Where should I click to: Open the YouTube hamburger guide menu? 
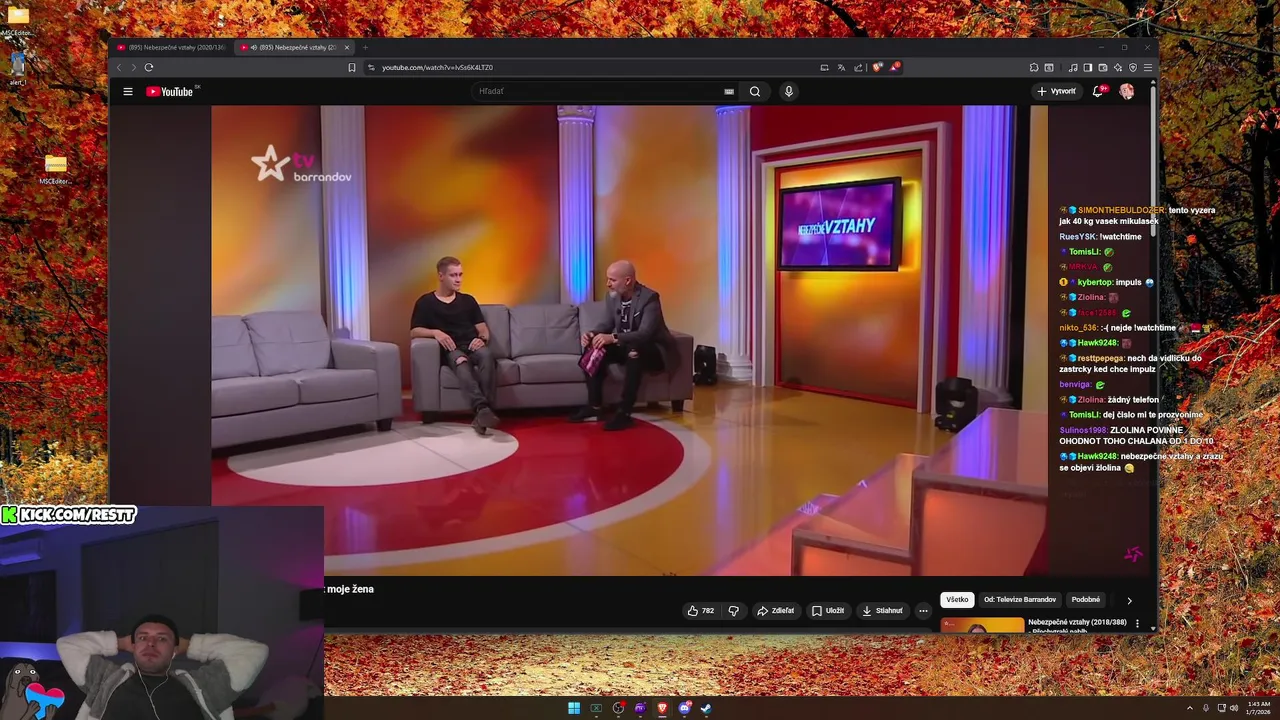(128, 91)
